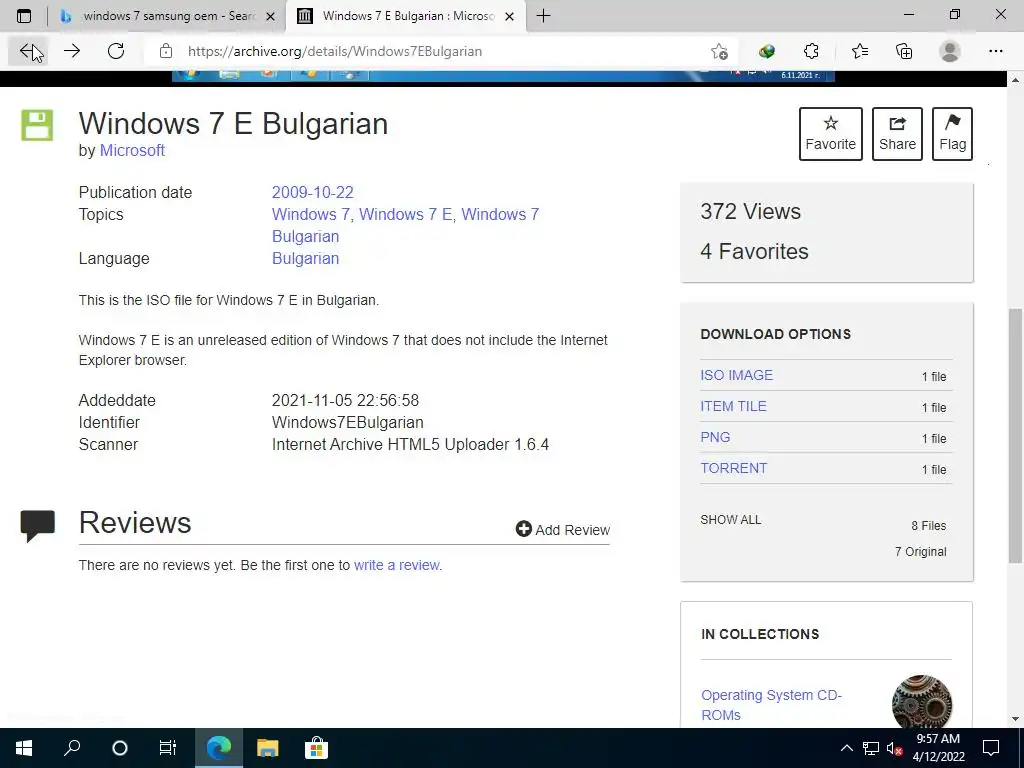Open a new browser tab
Screen dimensions: 1024x768
click(543, 16)
